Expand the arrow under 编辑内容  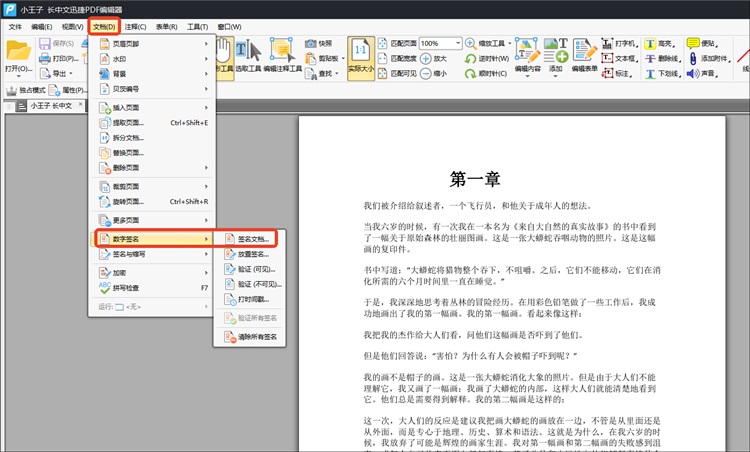pyautogui.click(x=527, y=77)
